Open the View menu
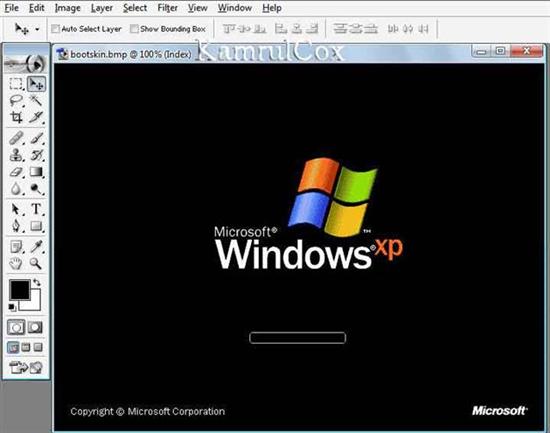This screenshot has height=433, width=550. [197, 8]
